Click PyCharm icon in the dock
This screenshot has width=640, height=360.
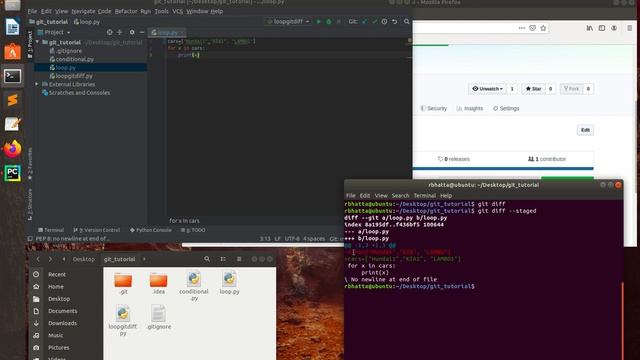[12, 173]
